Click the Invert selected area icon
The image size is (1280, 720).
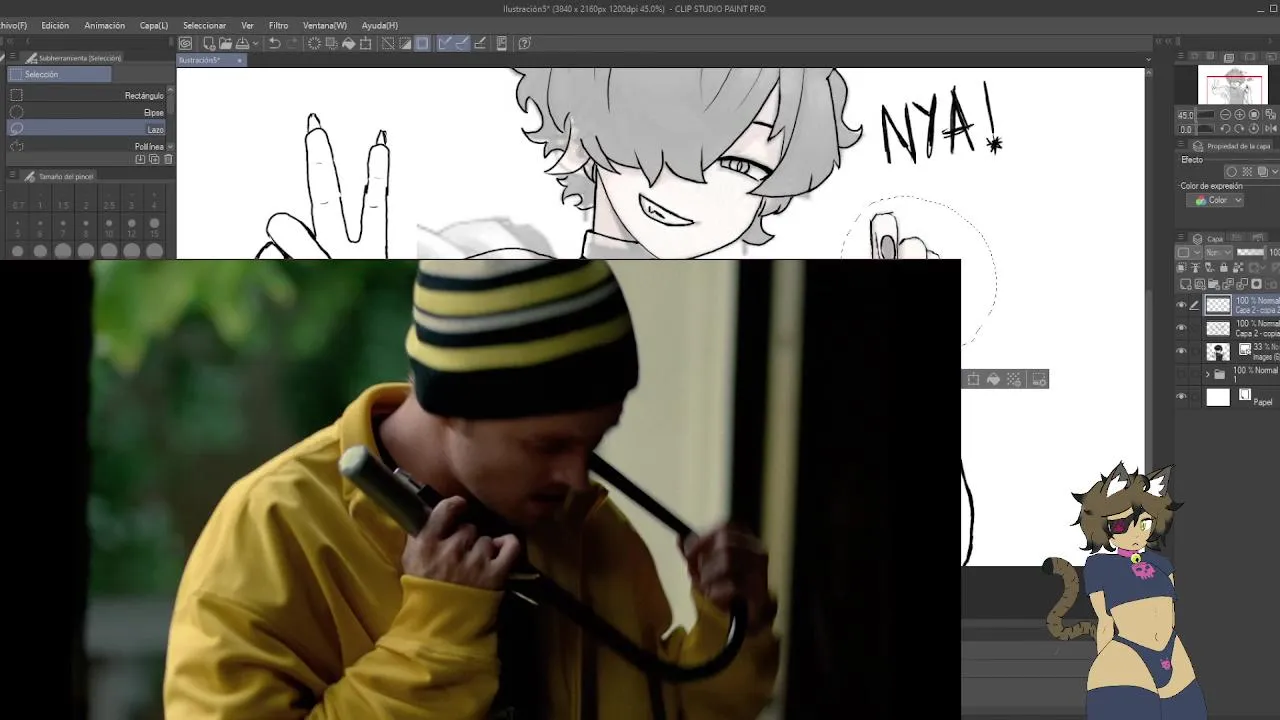404,43
